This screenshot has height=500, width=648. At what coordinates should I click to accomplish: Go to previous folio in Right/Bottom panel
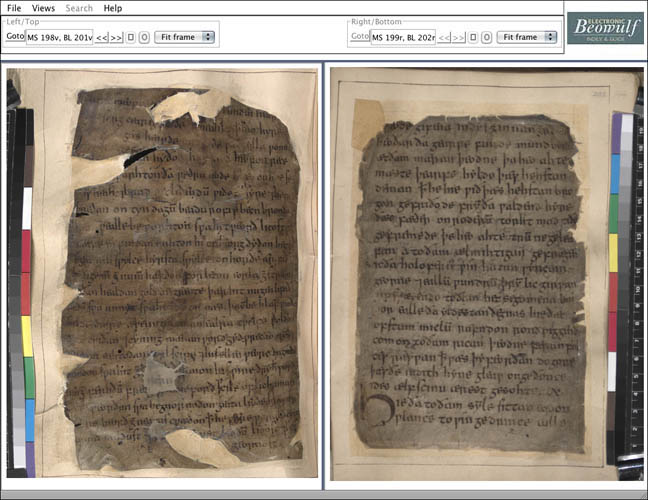pos(444,37)
